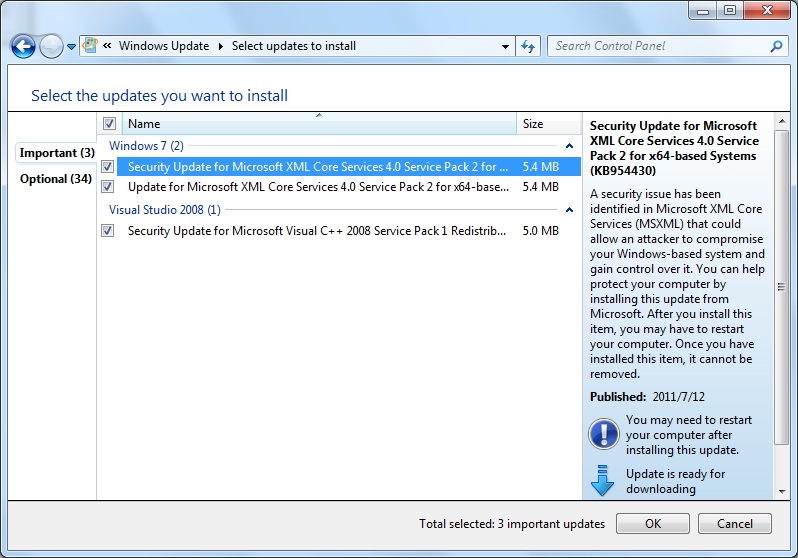This screenshot has width=798, height=558.
Task: Minimize the Windows Update window
Action: [x=703, y=11]
